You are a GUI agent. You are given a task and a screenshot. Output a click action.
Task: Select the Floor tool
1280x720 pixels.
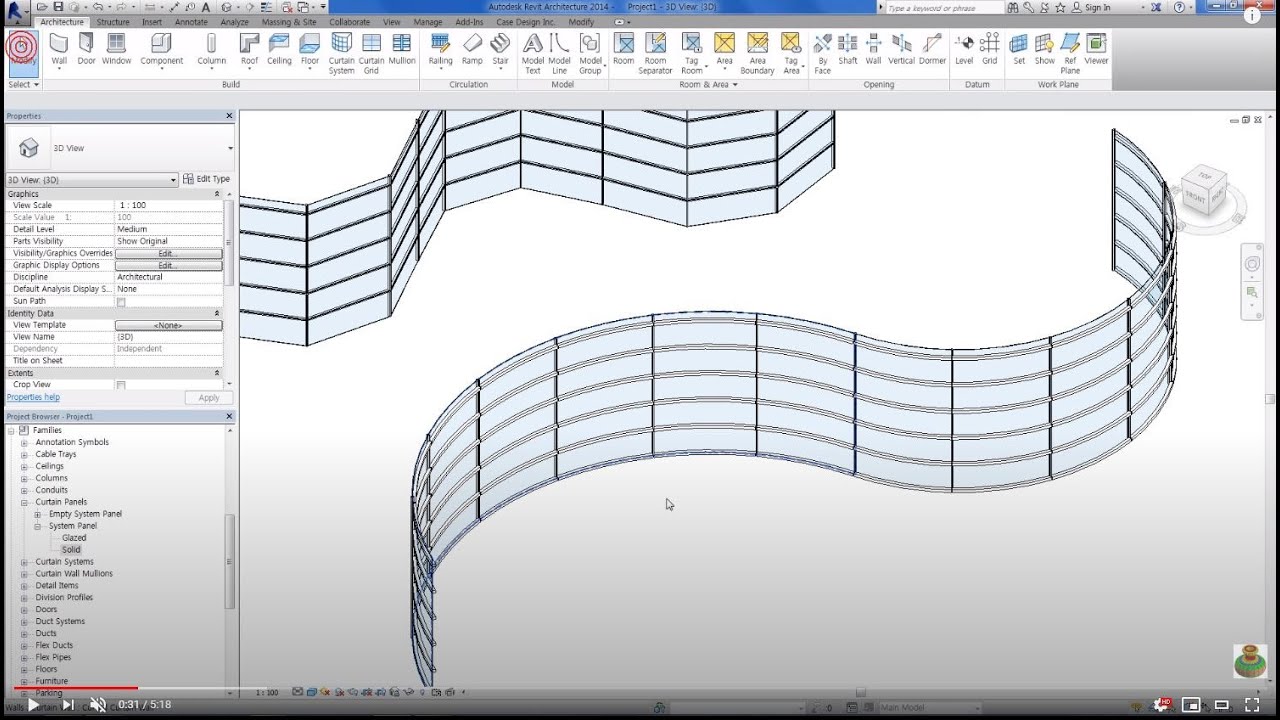pyautogui.click(x=310, y=49)
